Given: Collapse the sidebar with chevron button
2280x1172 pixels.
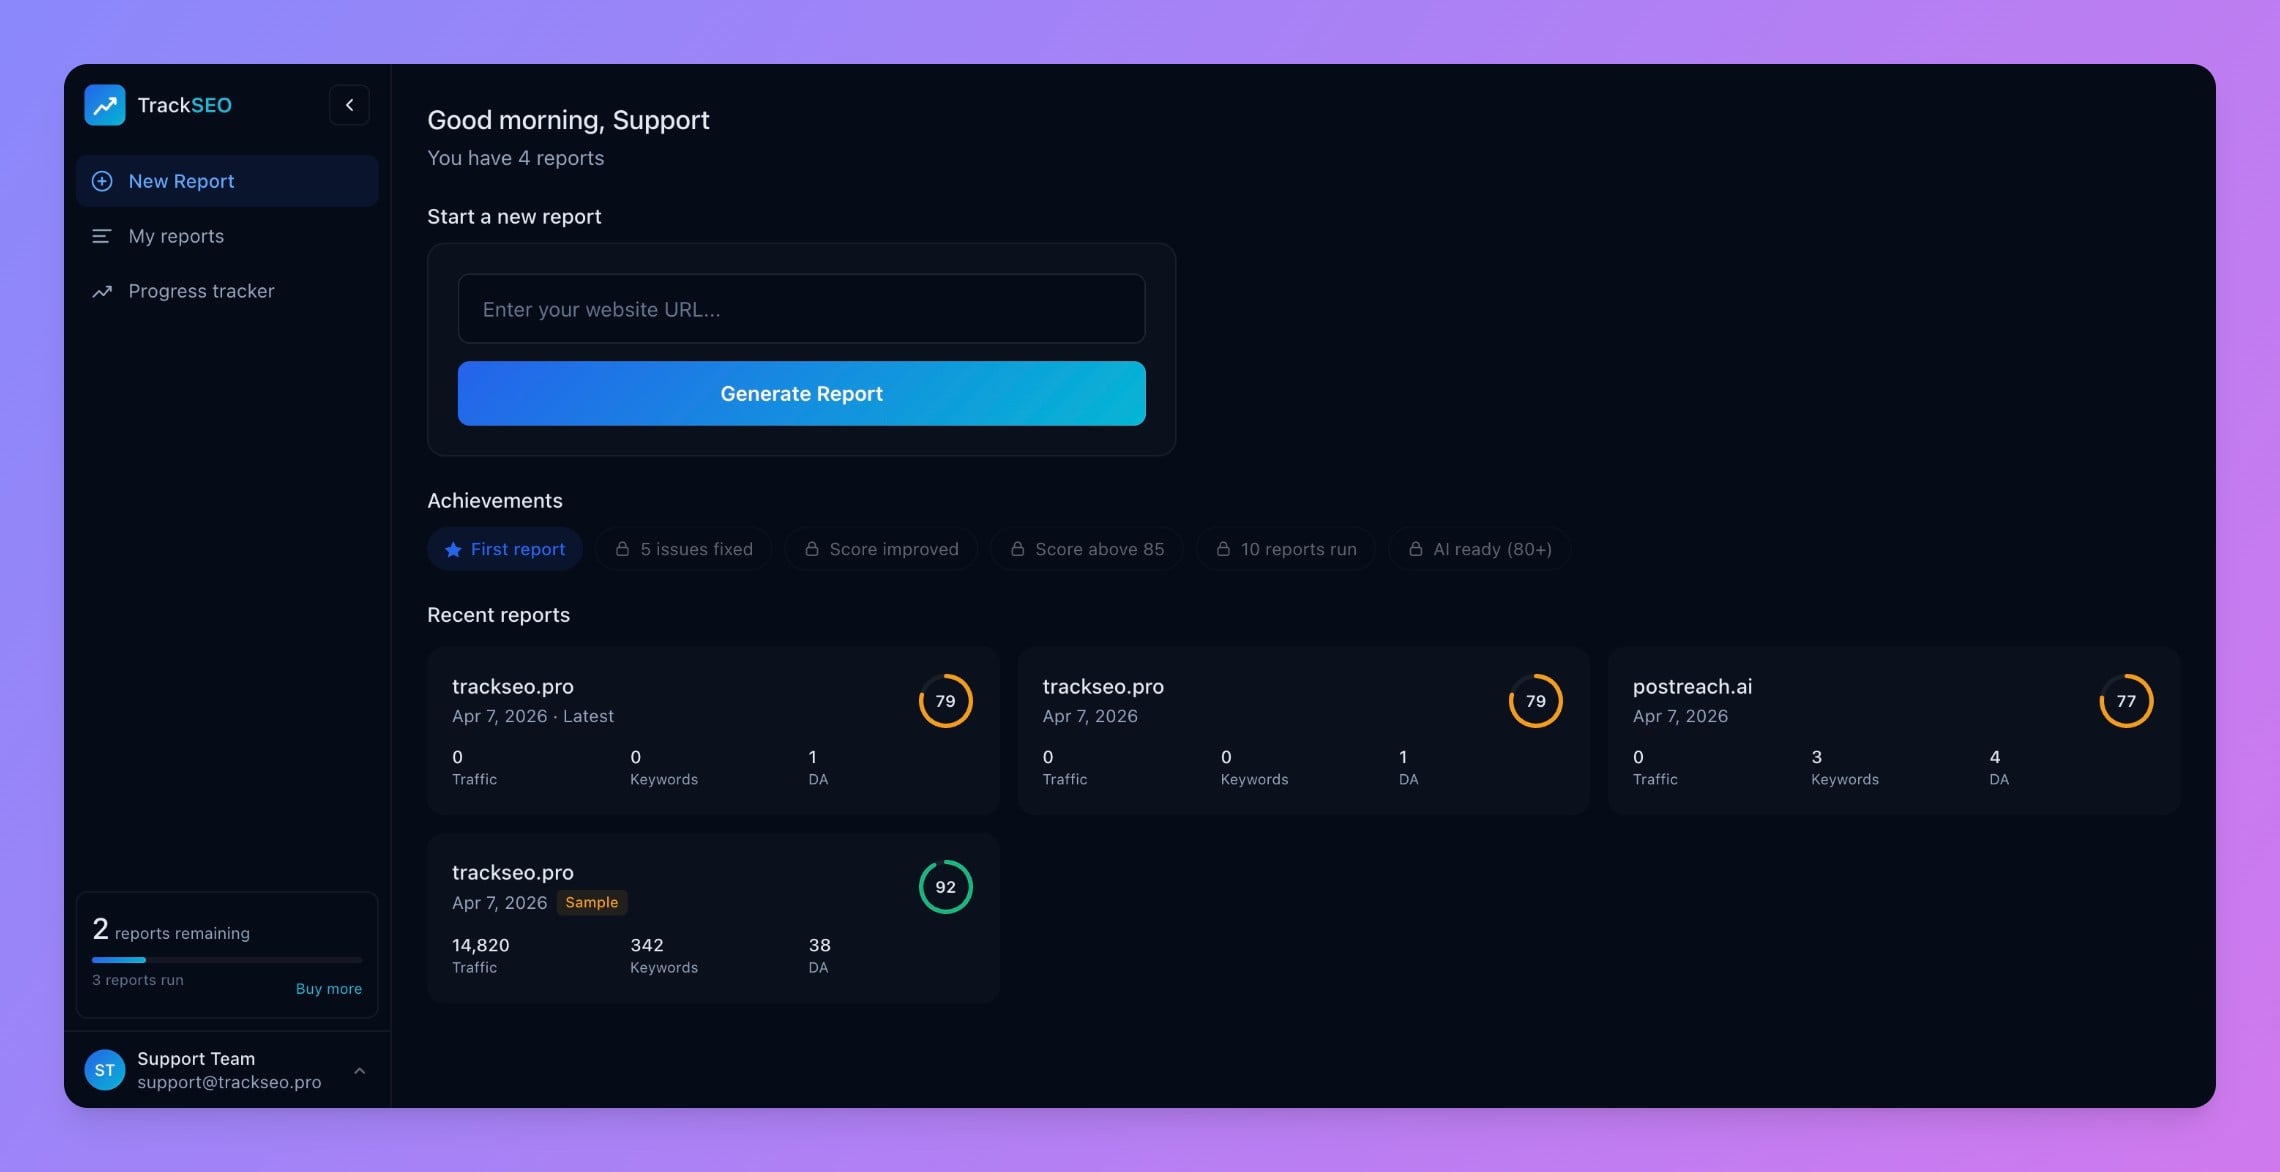Looking at the screenshot, I should [x=349, y=105].
